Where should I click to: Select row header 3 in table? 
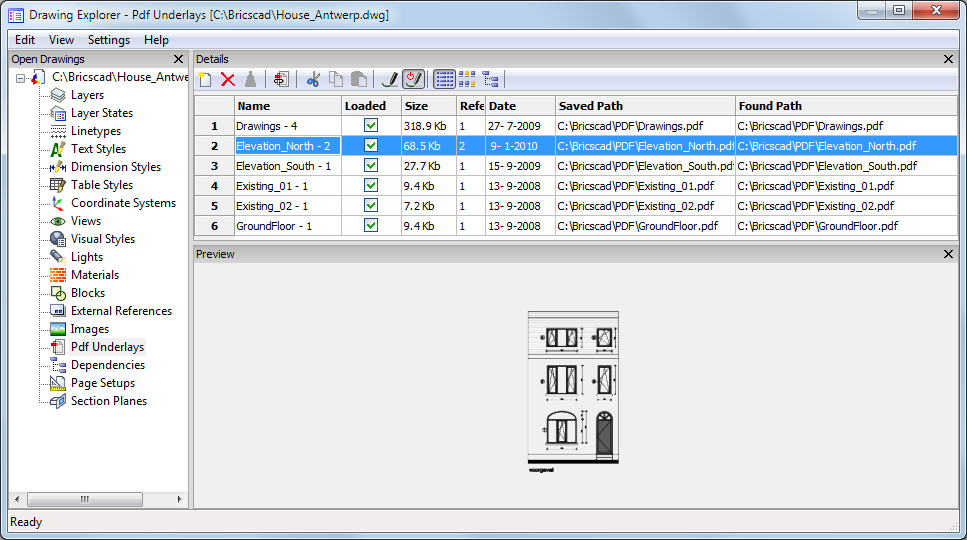[x=215, y=166]
